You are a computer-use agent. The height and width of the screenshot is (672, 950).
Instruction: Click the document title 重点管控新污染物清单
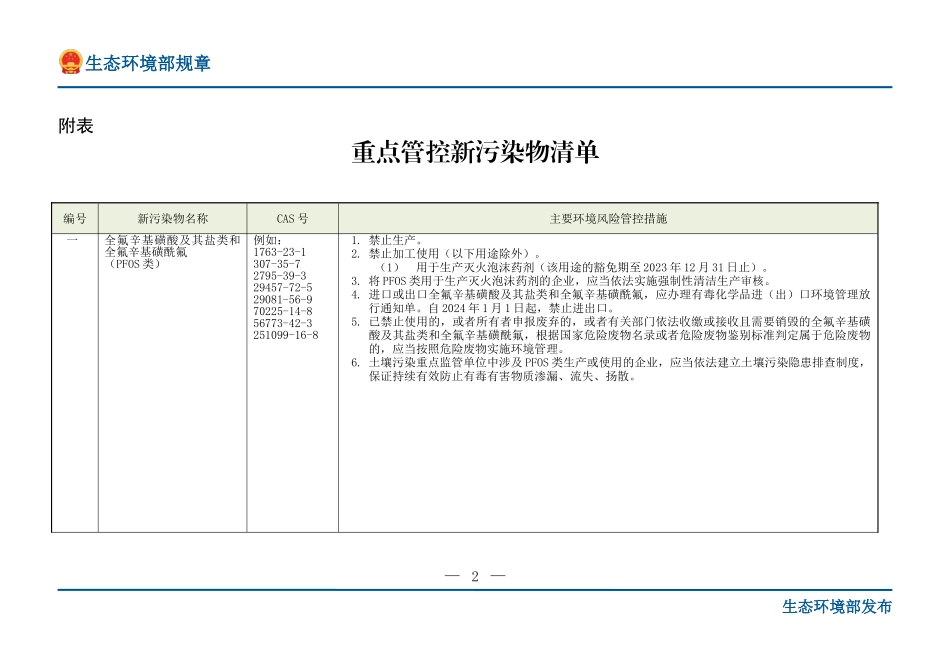pos(475,155)
